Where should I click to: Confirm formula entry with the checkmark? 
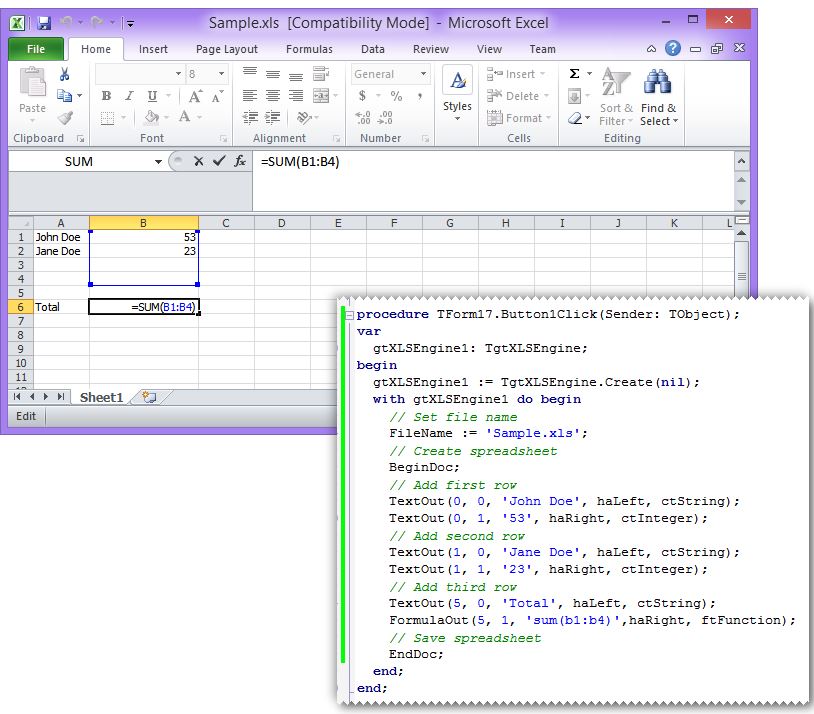219,161
